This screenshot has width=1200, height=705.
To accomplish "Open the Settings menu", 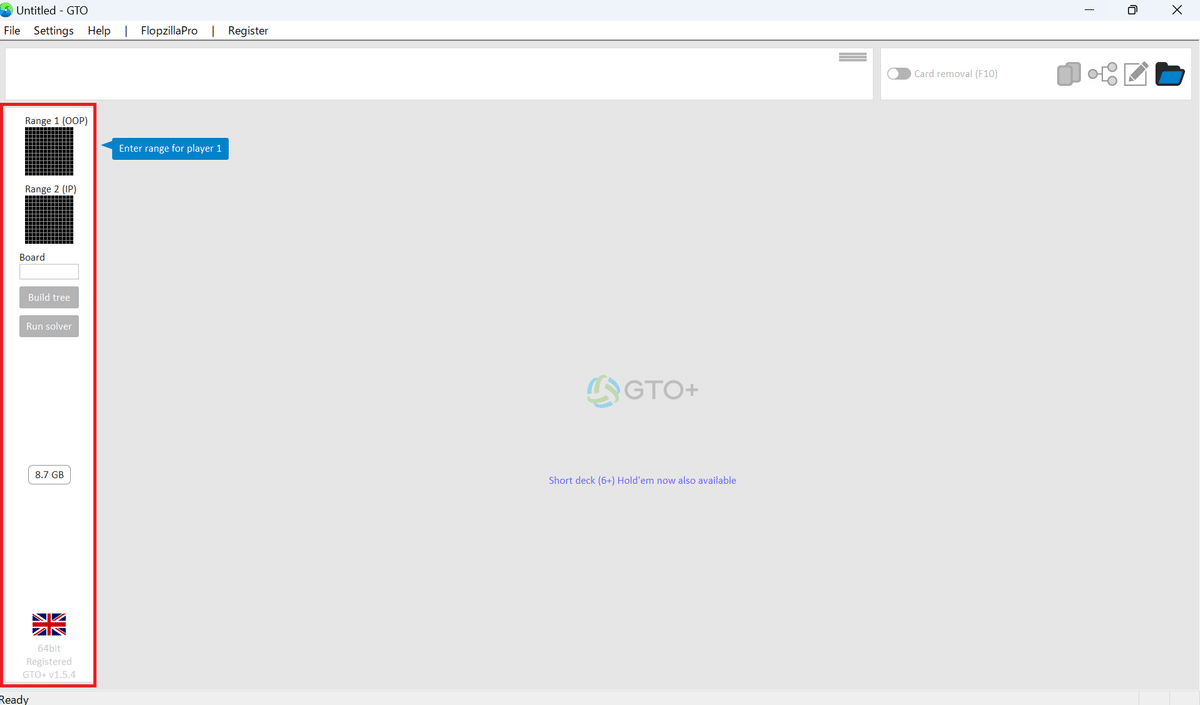I will [x=54, y=31].
